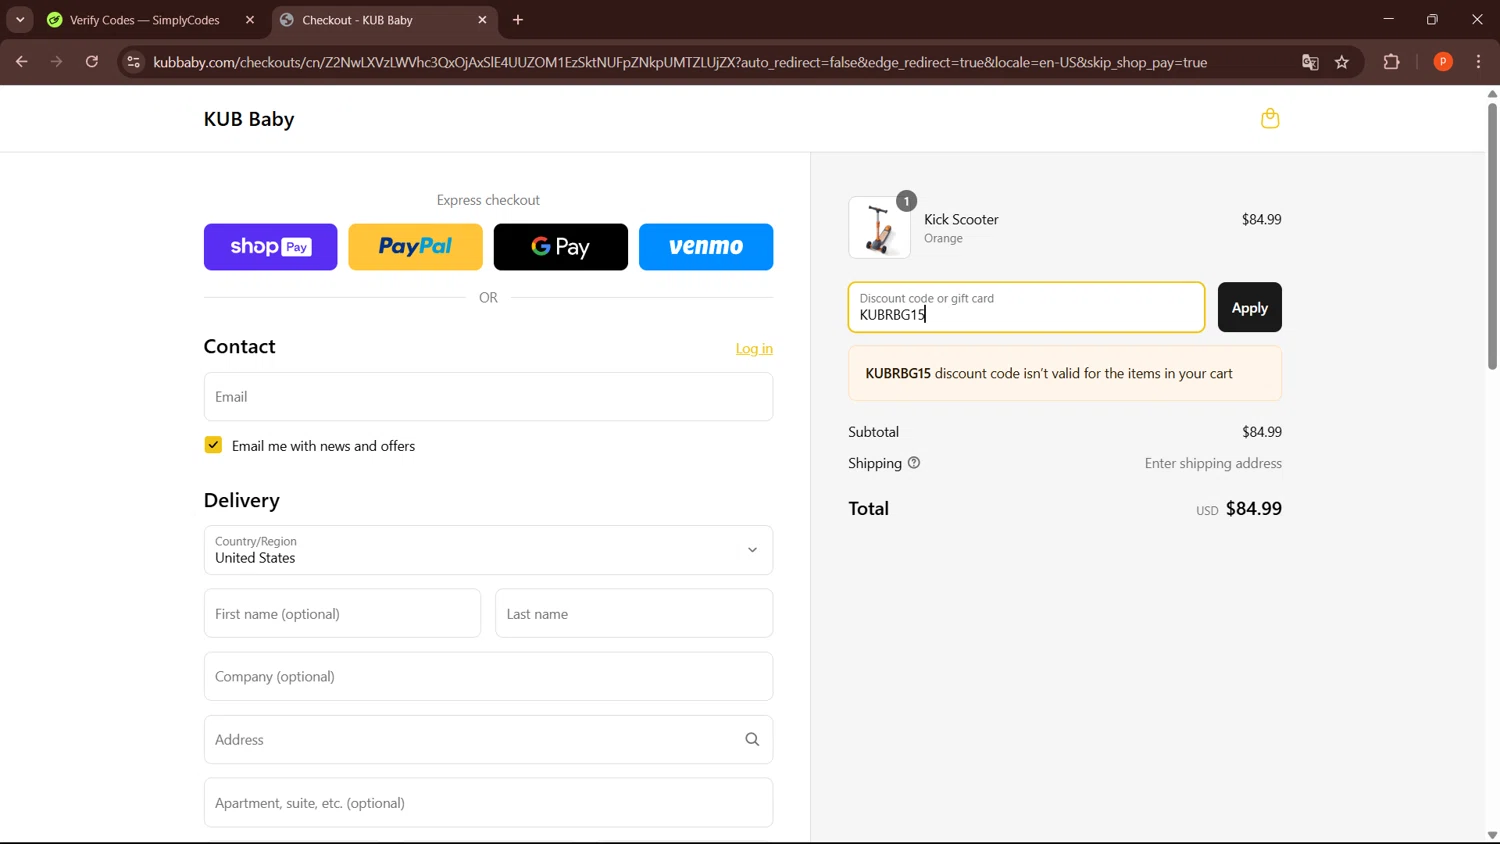Click the Last name field
This screenshot has height=844, width=1500.
tap(634, 613)
